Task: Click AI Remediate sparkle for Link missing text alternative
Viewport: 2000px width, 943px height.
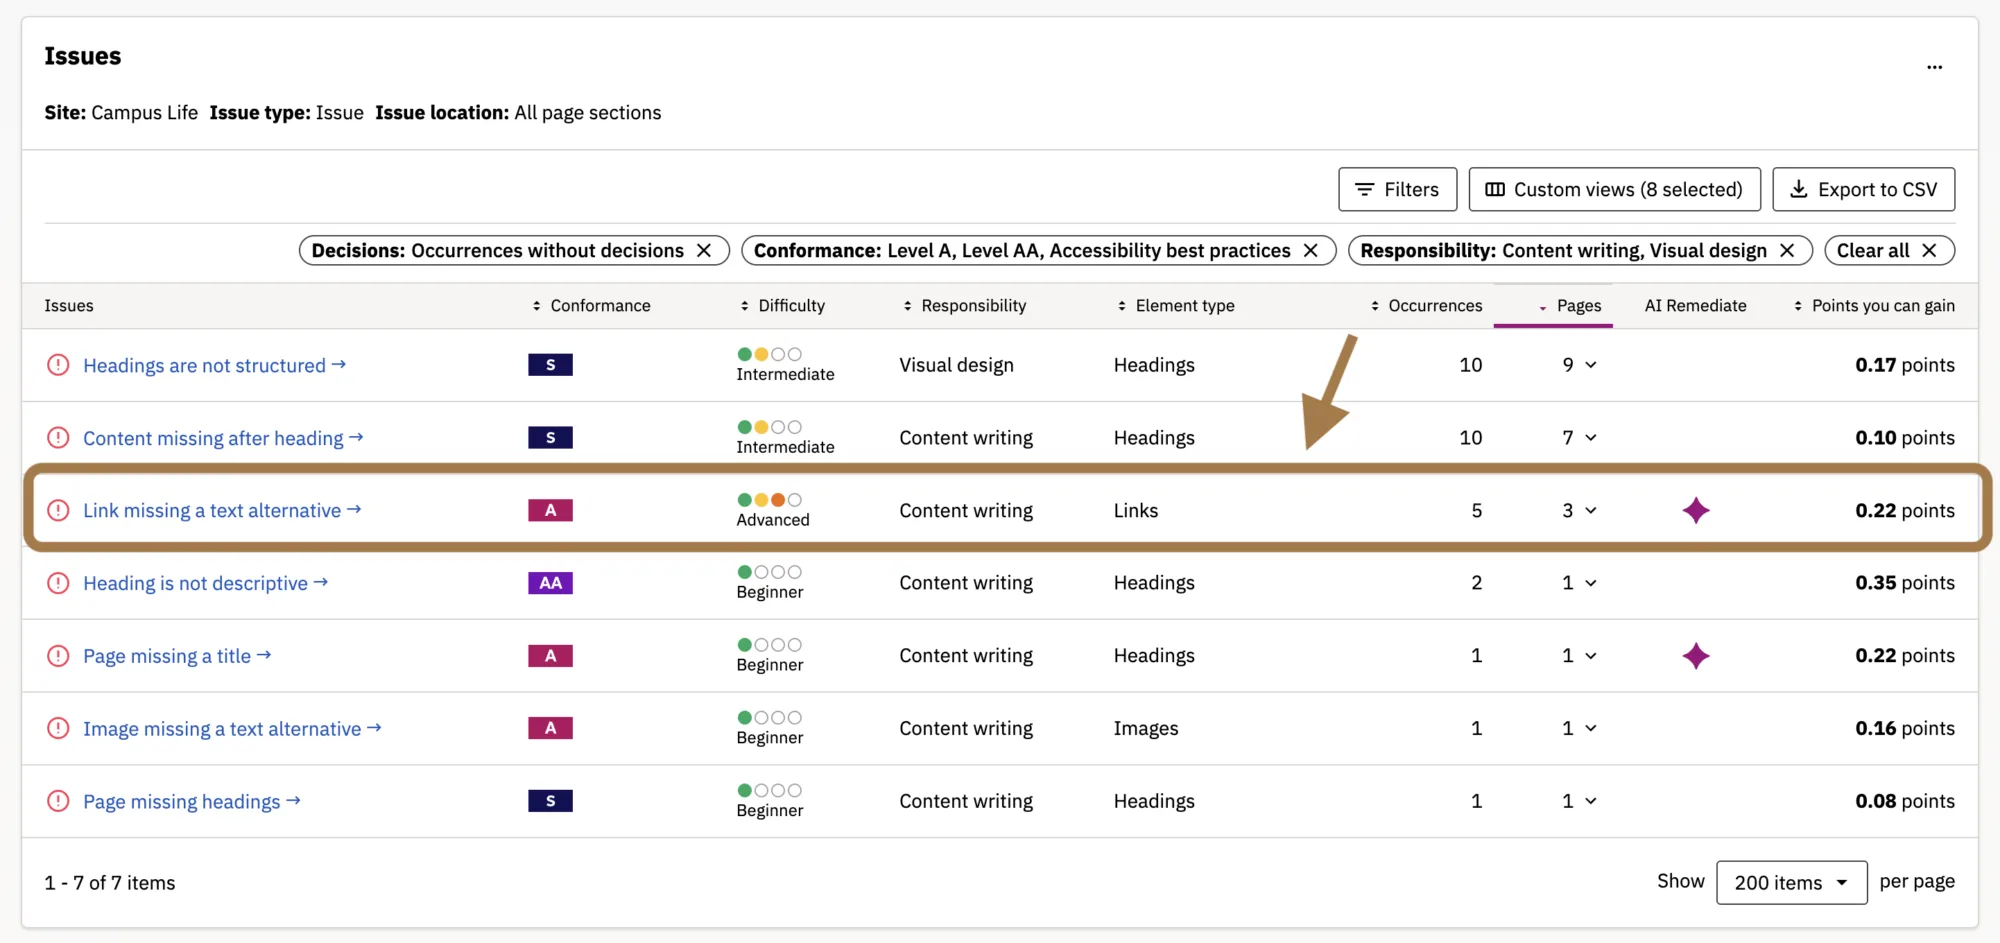Action: (1695, 511)
